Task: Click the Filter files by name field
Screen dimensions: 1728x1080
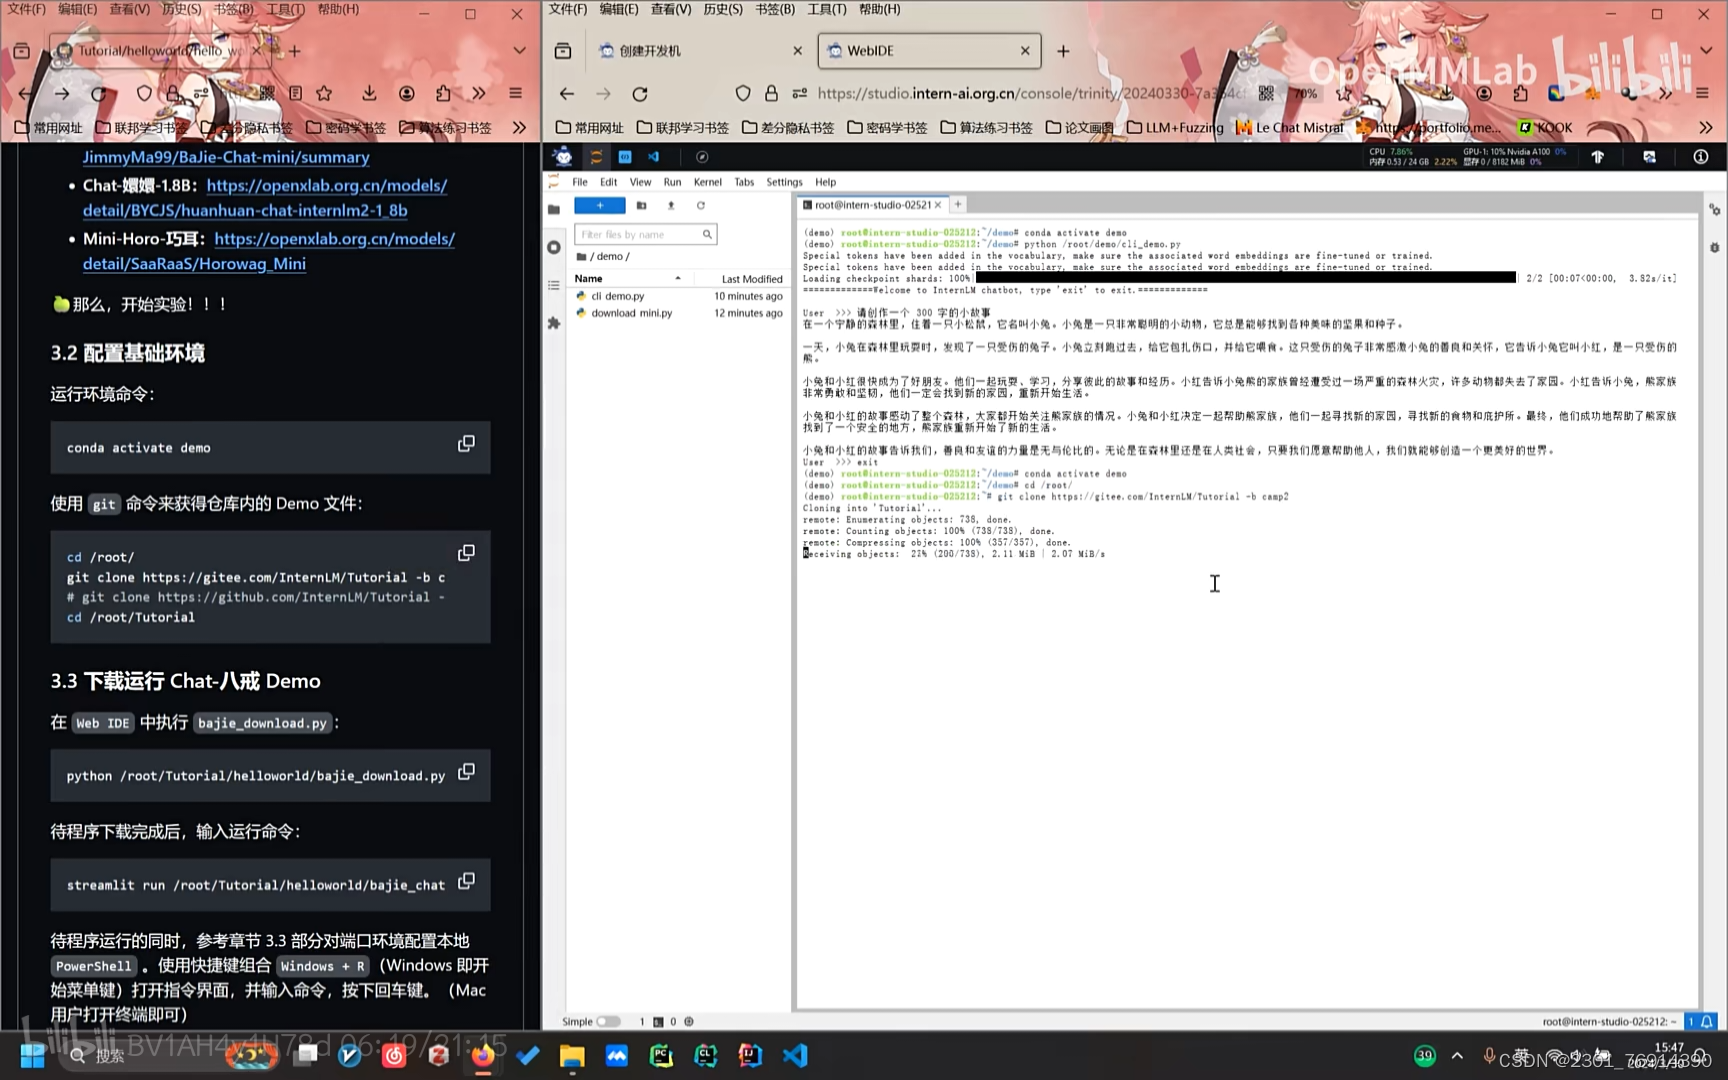Action: 644,234
